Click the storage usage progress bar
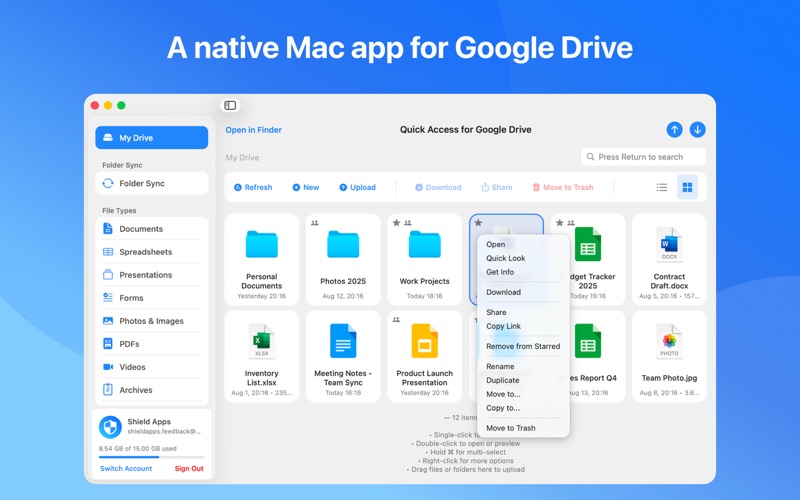 point(152,457)
